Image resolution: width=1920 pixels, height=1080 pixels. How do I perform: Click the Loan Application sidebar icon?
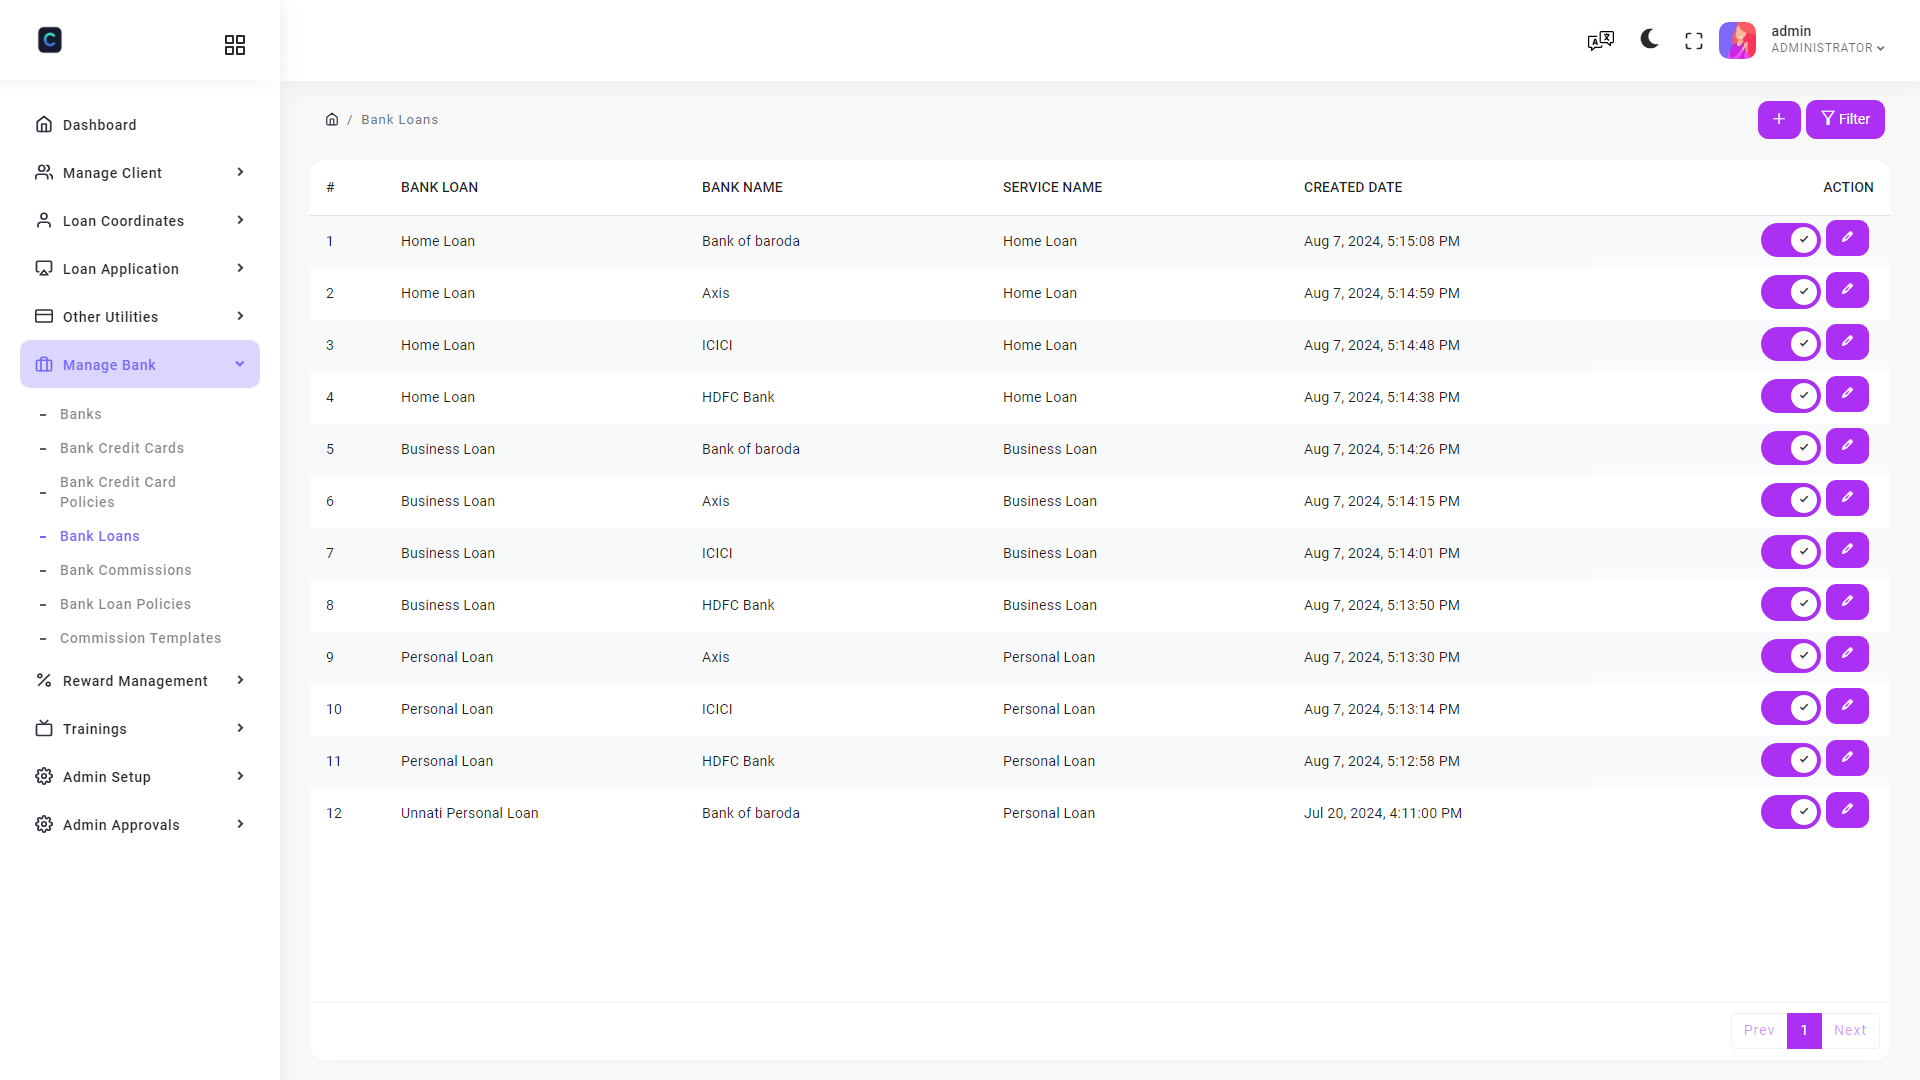pos(44,268)
